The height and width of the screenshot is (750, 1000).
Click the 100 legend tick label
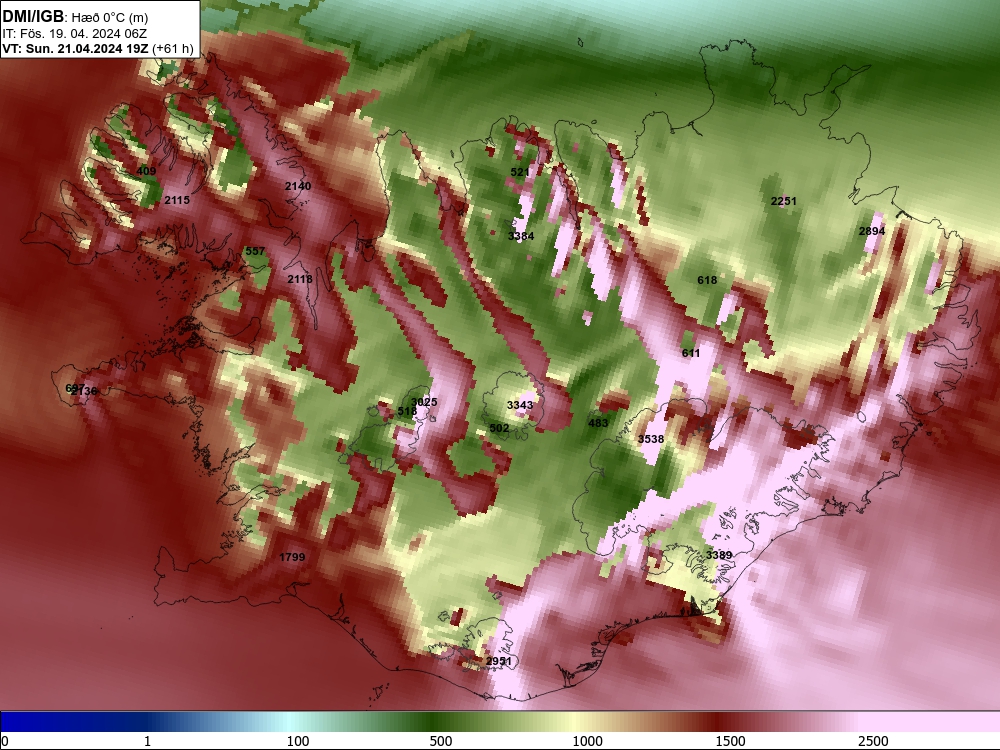point(298,741)
